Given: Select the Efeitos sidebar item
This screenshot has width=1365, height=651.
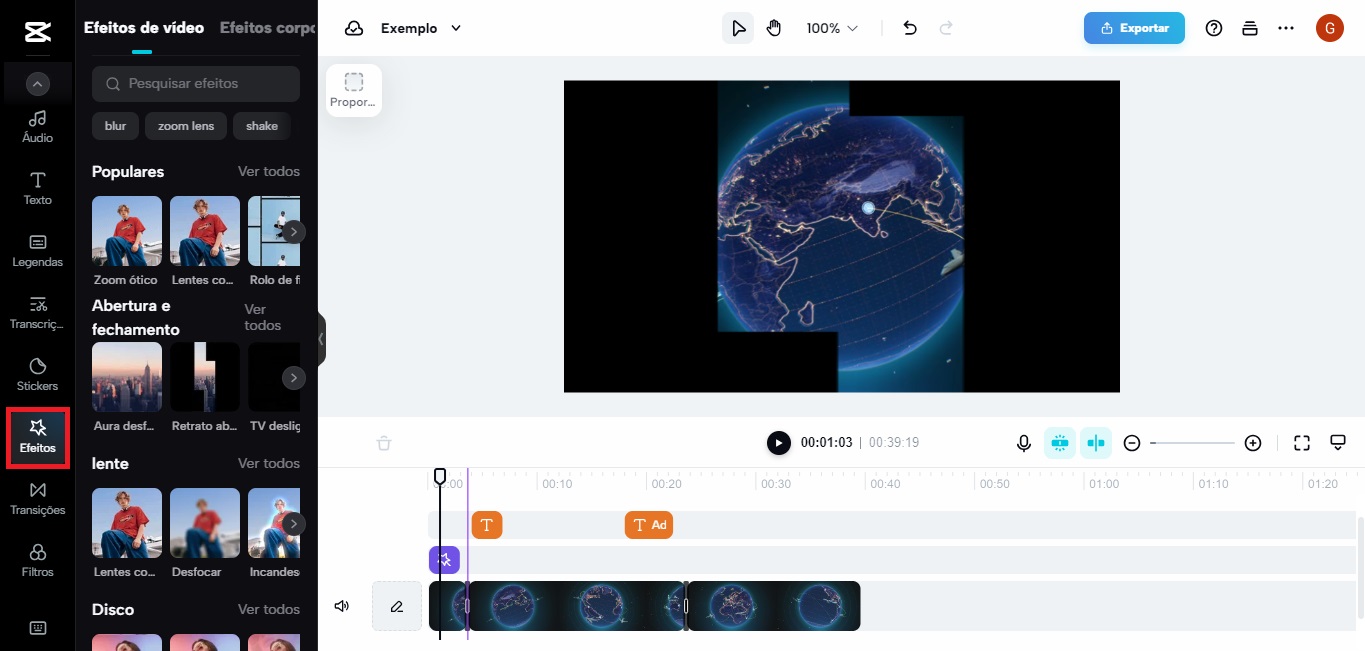Looking at the screenshot, I should point(38,437).
